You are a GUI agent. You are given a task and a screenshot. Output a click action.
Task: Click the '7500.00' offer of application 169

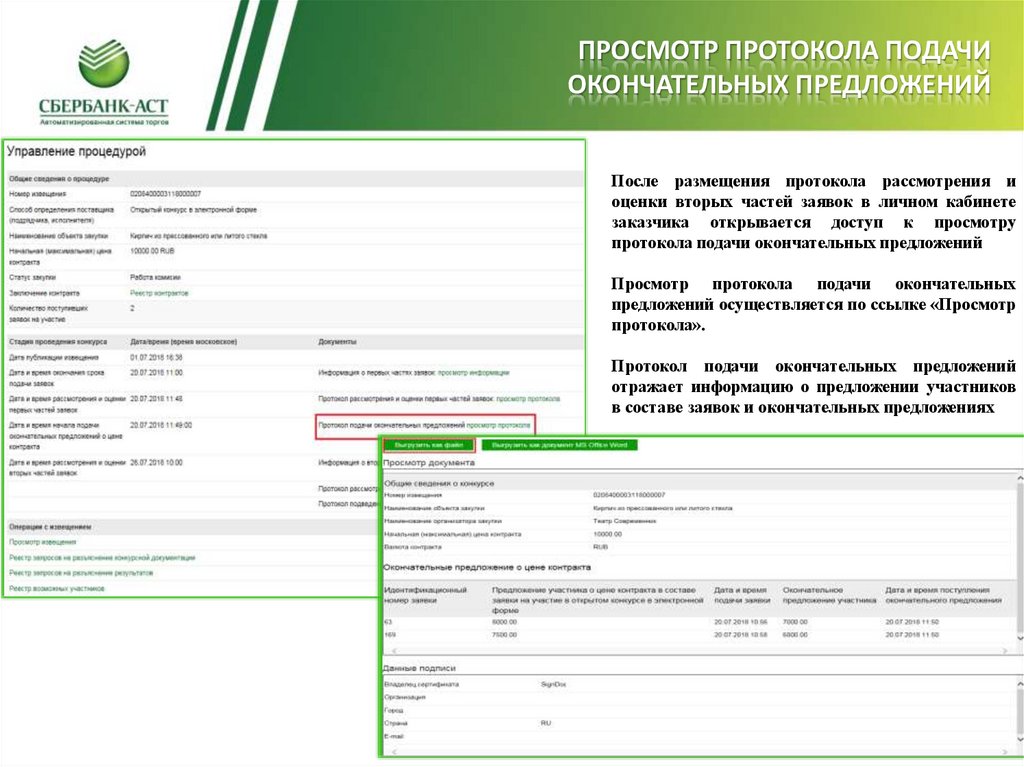(x=504, y=634)
